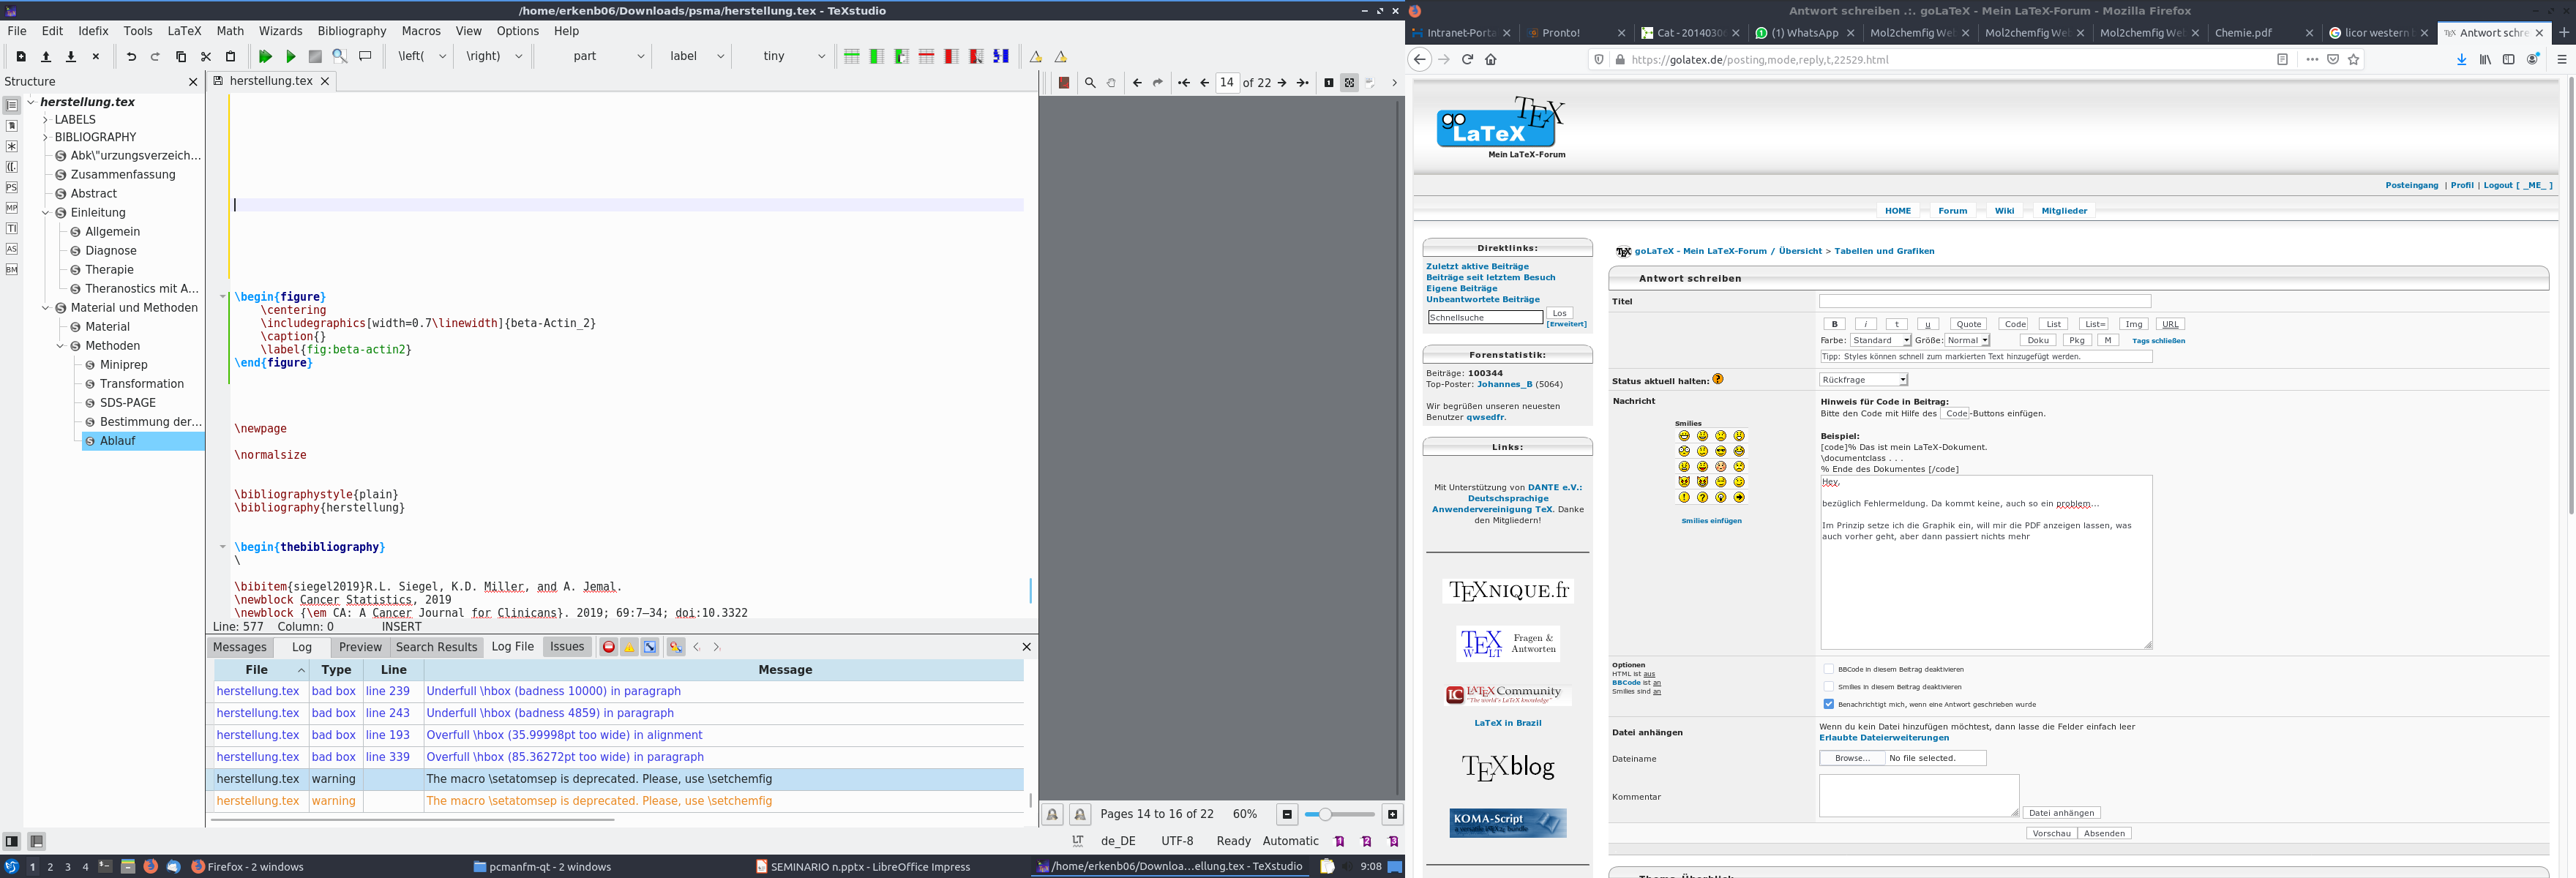Switch to the Preview tab
The width and height of the screenshot is (2576, 878).
[360, 647]
